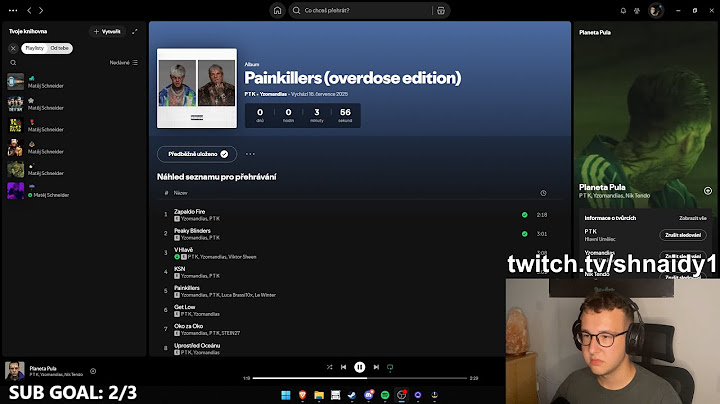Clear library filters with the X button
This screenshot has width=720, height=404.
point(13,48)
